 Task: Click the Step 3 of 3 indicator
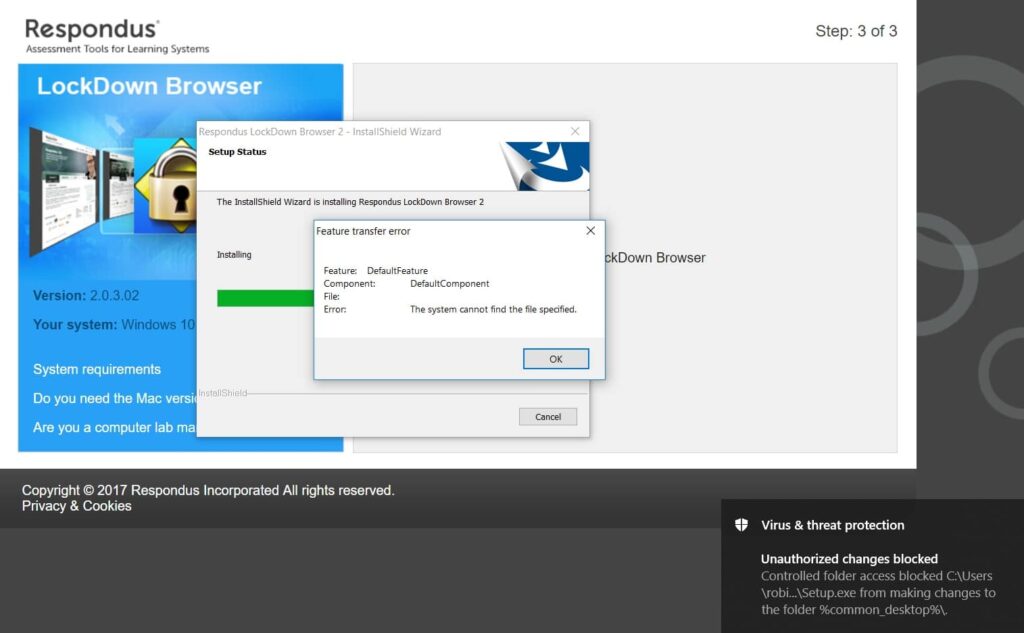856,31
